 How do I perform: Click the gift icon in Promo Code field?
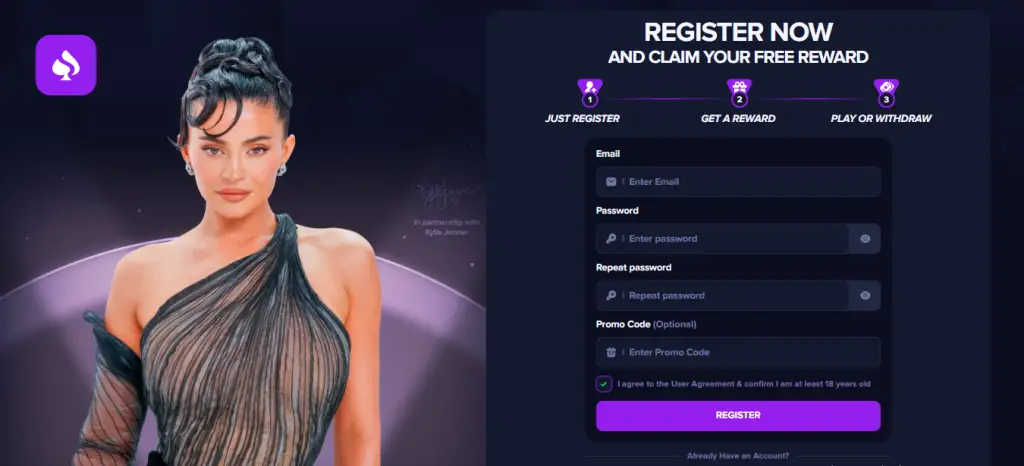pos(611,352)
